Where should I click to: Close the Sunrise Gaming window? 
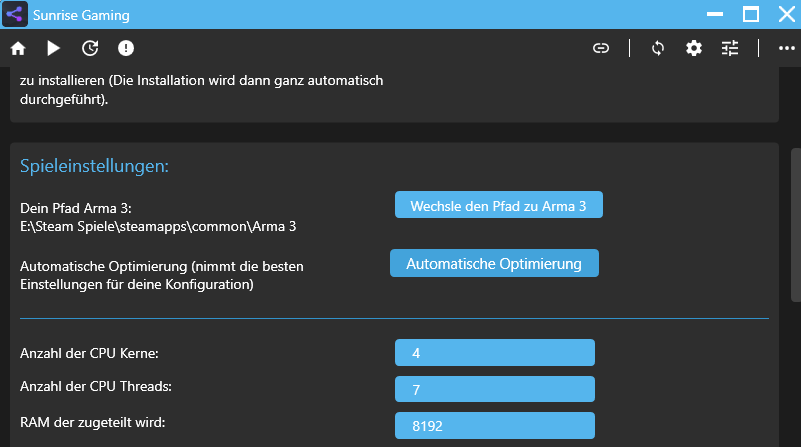tap(785, 14)
